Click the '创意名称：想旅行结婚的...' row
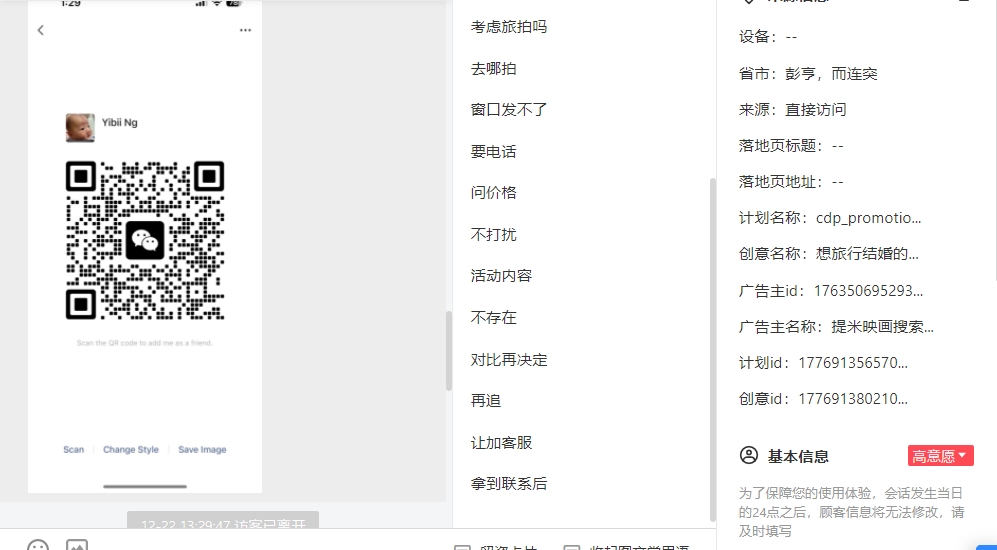 point(829,254)
